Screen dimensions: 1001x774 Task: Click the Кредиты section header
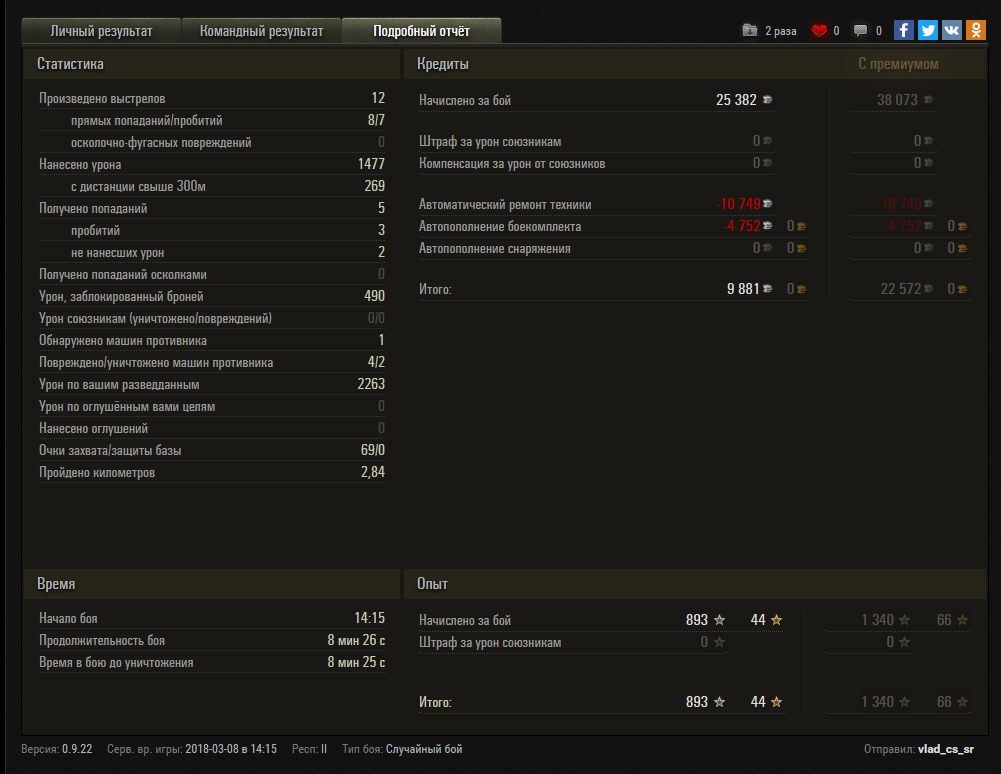pos(442,64)
